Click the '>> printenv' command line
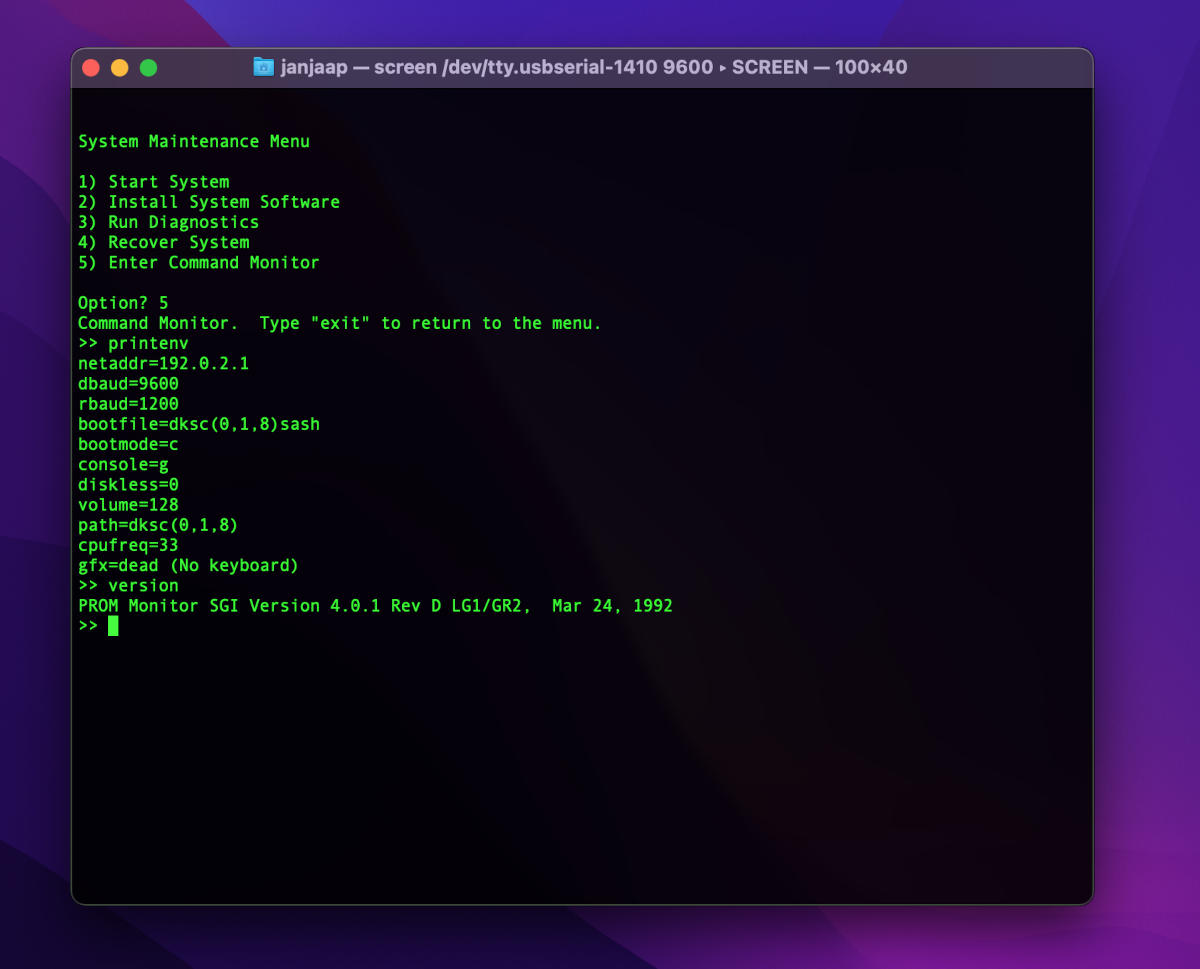 [x=133, y=343]
